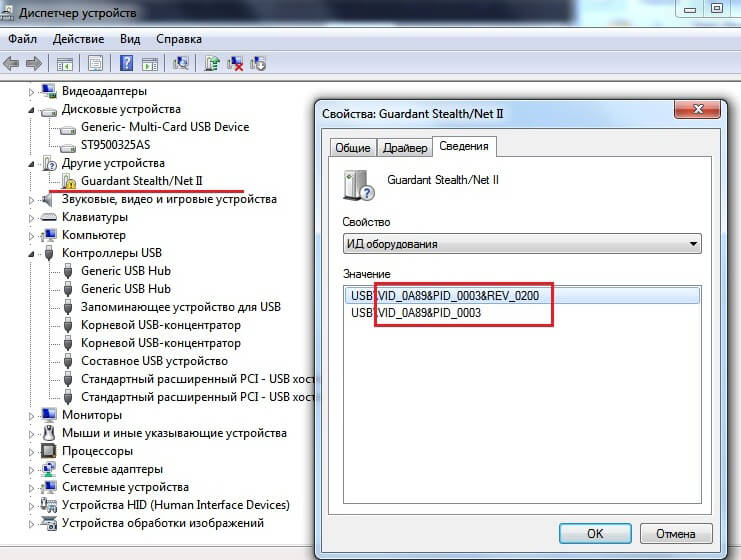Open the Вид menu
This screenshot has height=560, width=741.
130,39
